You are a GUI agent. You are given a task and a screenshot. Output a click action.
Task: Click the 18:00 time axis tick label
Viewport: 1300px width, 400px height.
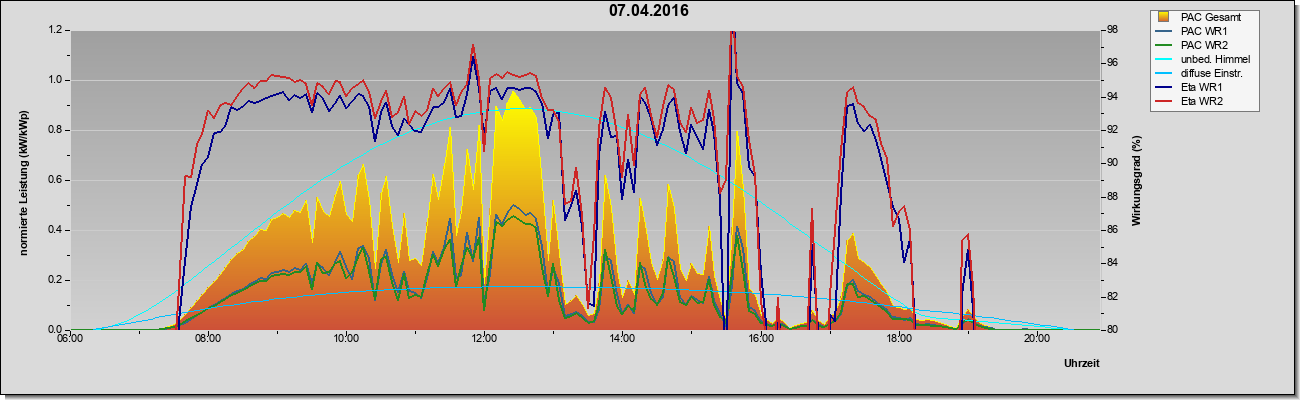coord(898,339)
